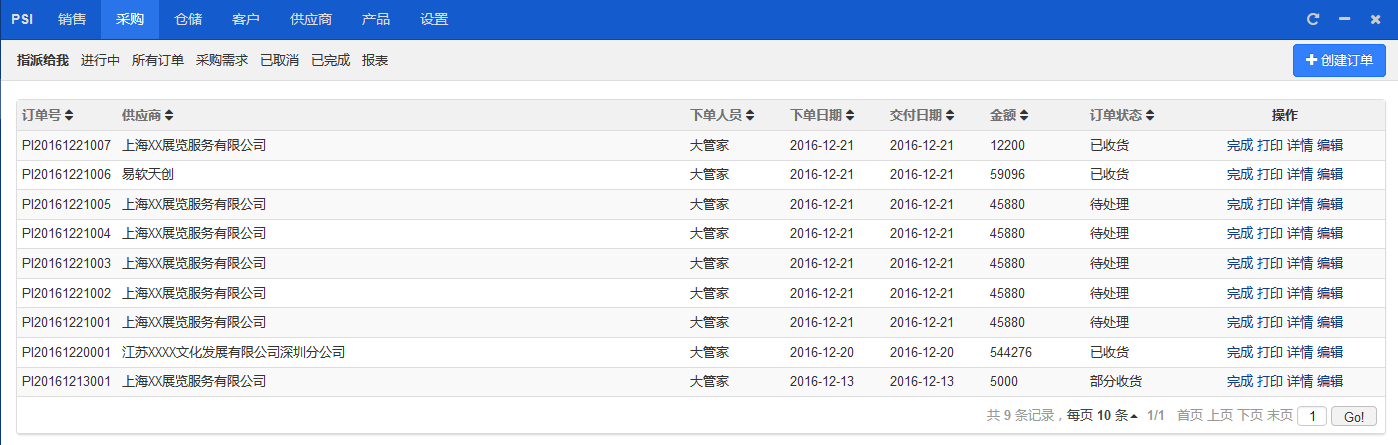Open 详情 for order PI20161221006
The width and height of the screenshot is (1398, 445).
[x=1299, y=174]
